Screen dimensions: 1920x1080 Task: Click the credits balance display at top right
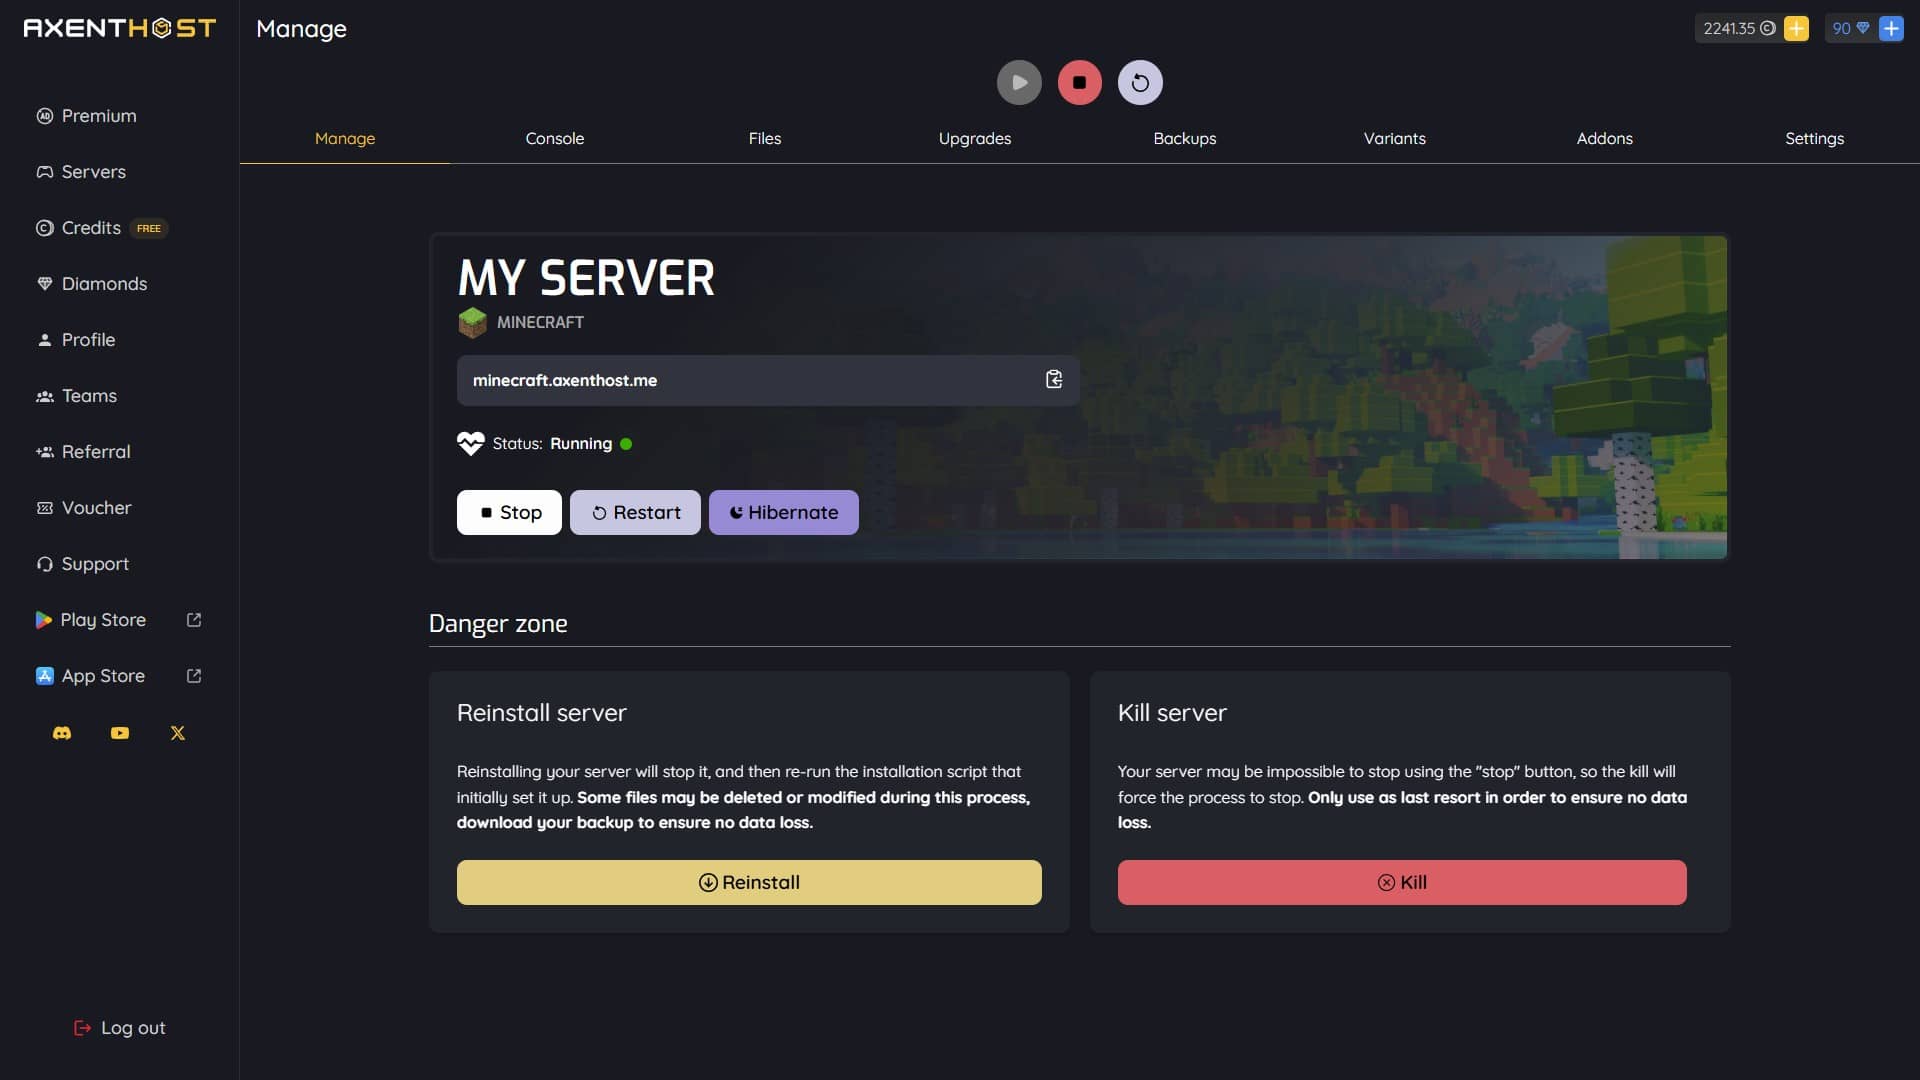coord(1737,28)
